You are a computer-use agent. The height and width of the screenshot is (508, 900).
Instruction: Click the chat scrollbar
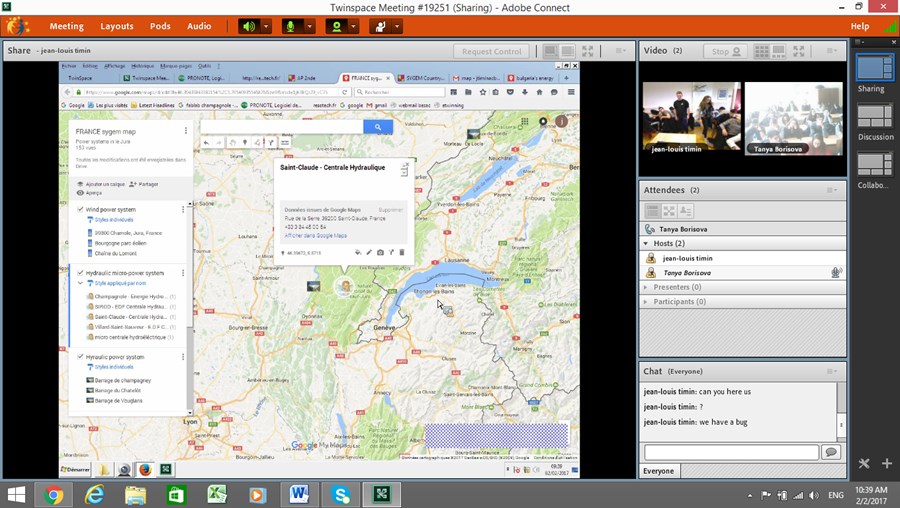click(841, 410)
